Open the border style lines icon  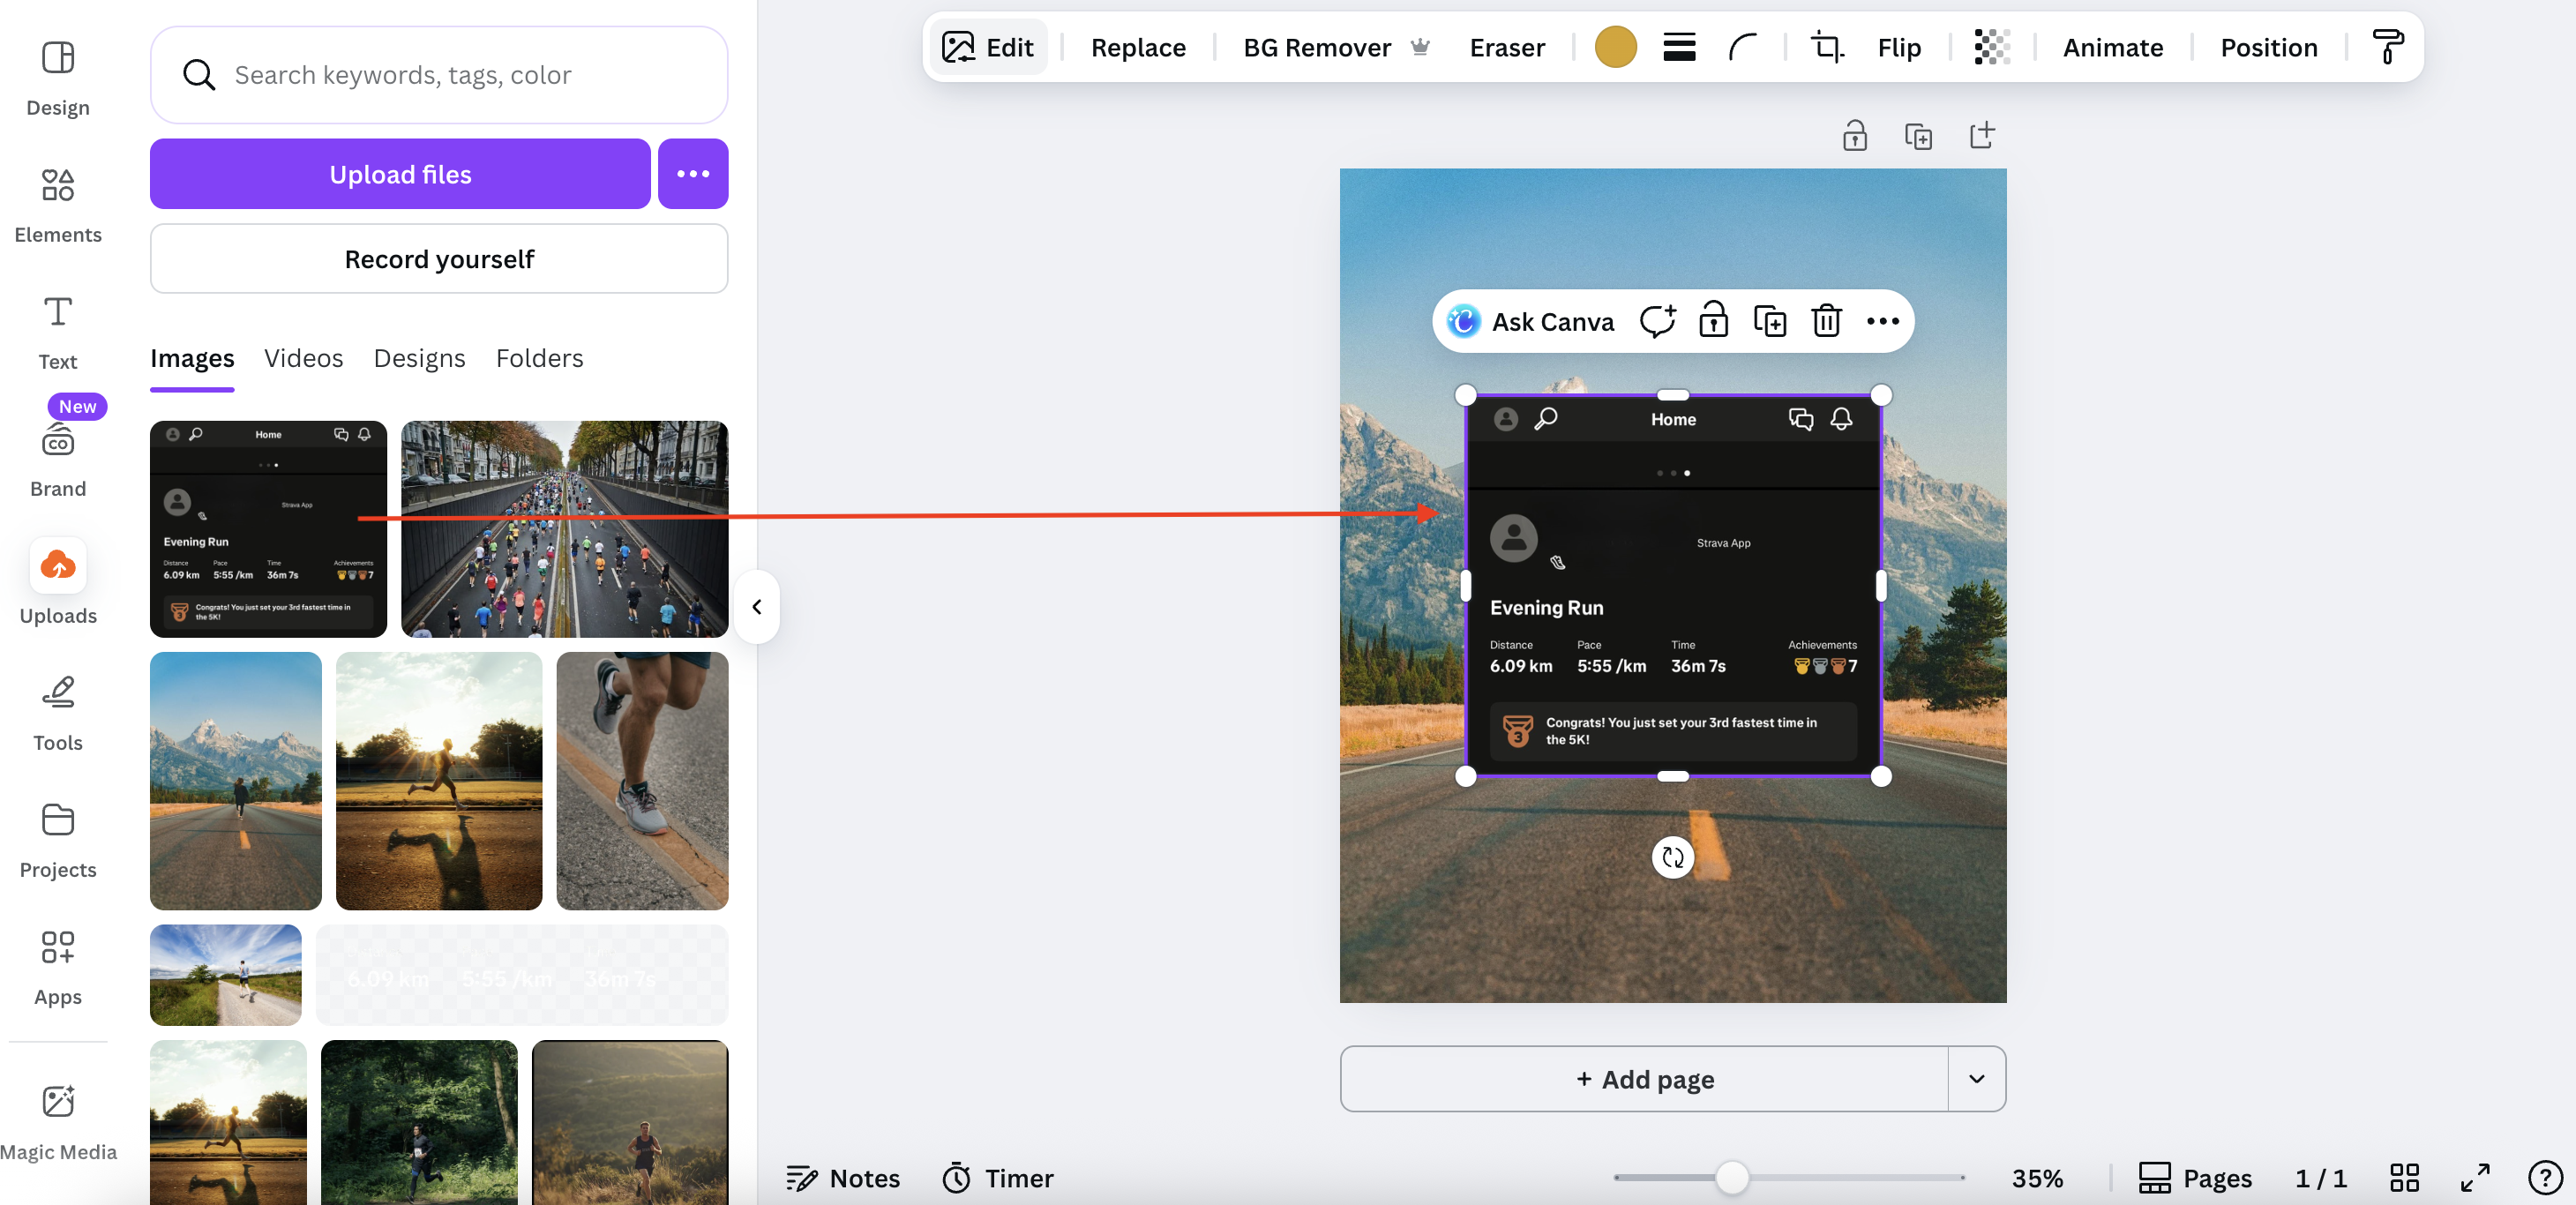point(1679,47)
